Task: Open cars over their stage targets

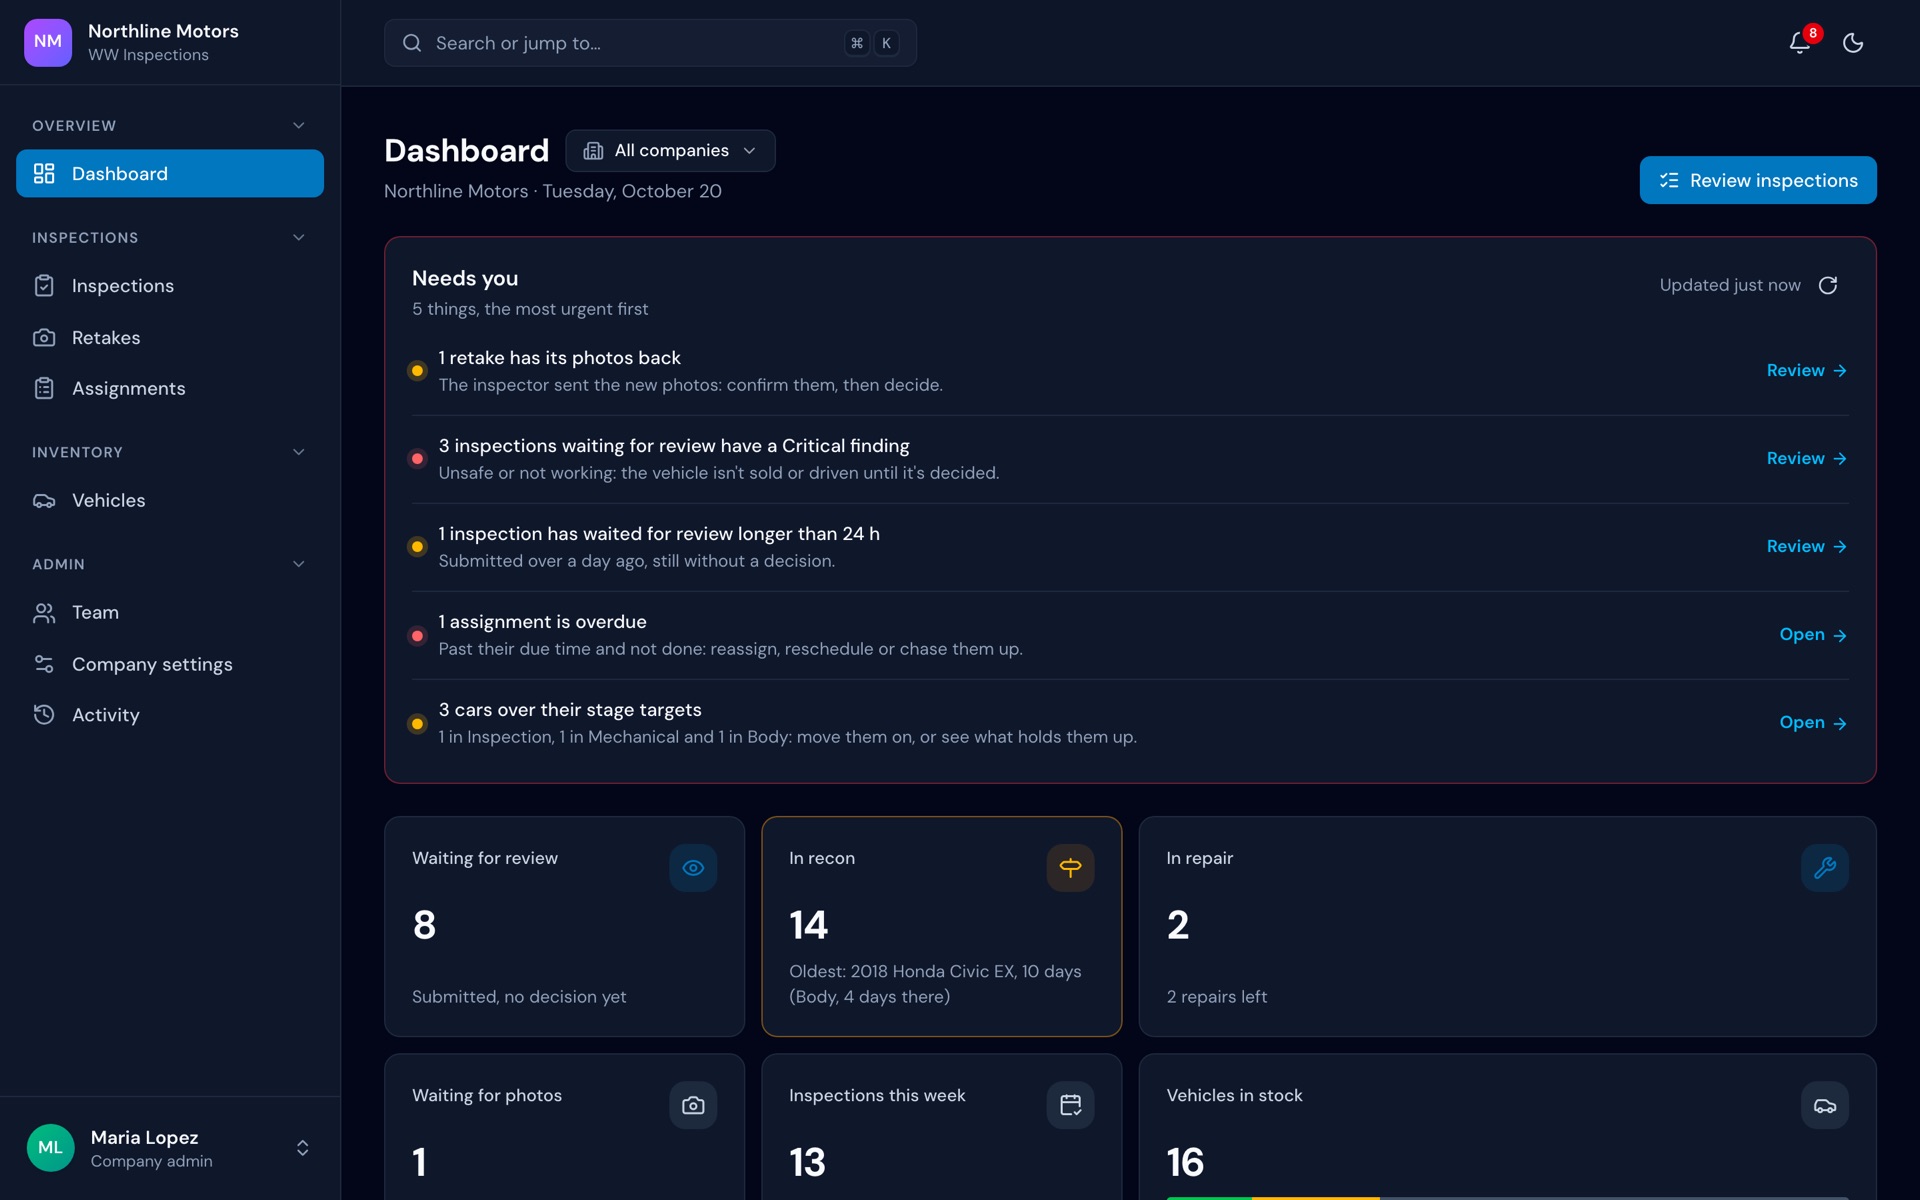Action: 1812,723
